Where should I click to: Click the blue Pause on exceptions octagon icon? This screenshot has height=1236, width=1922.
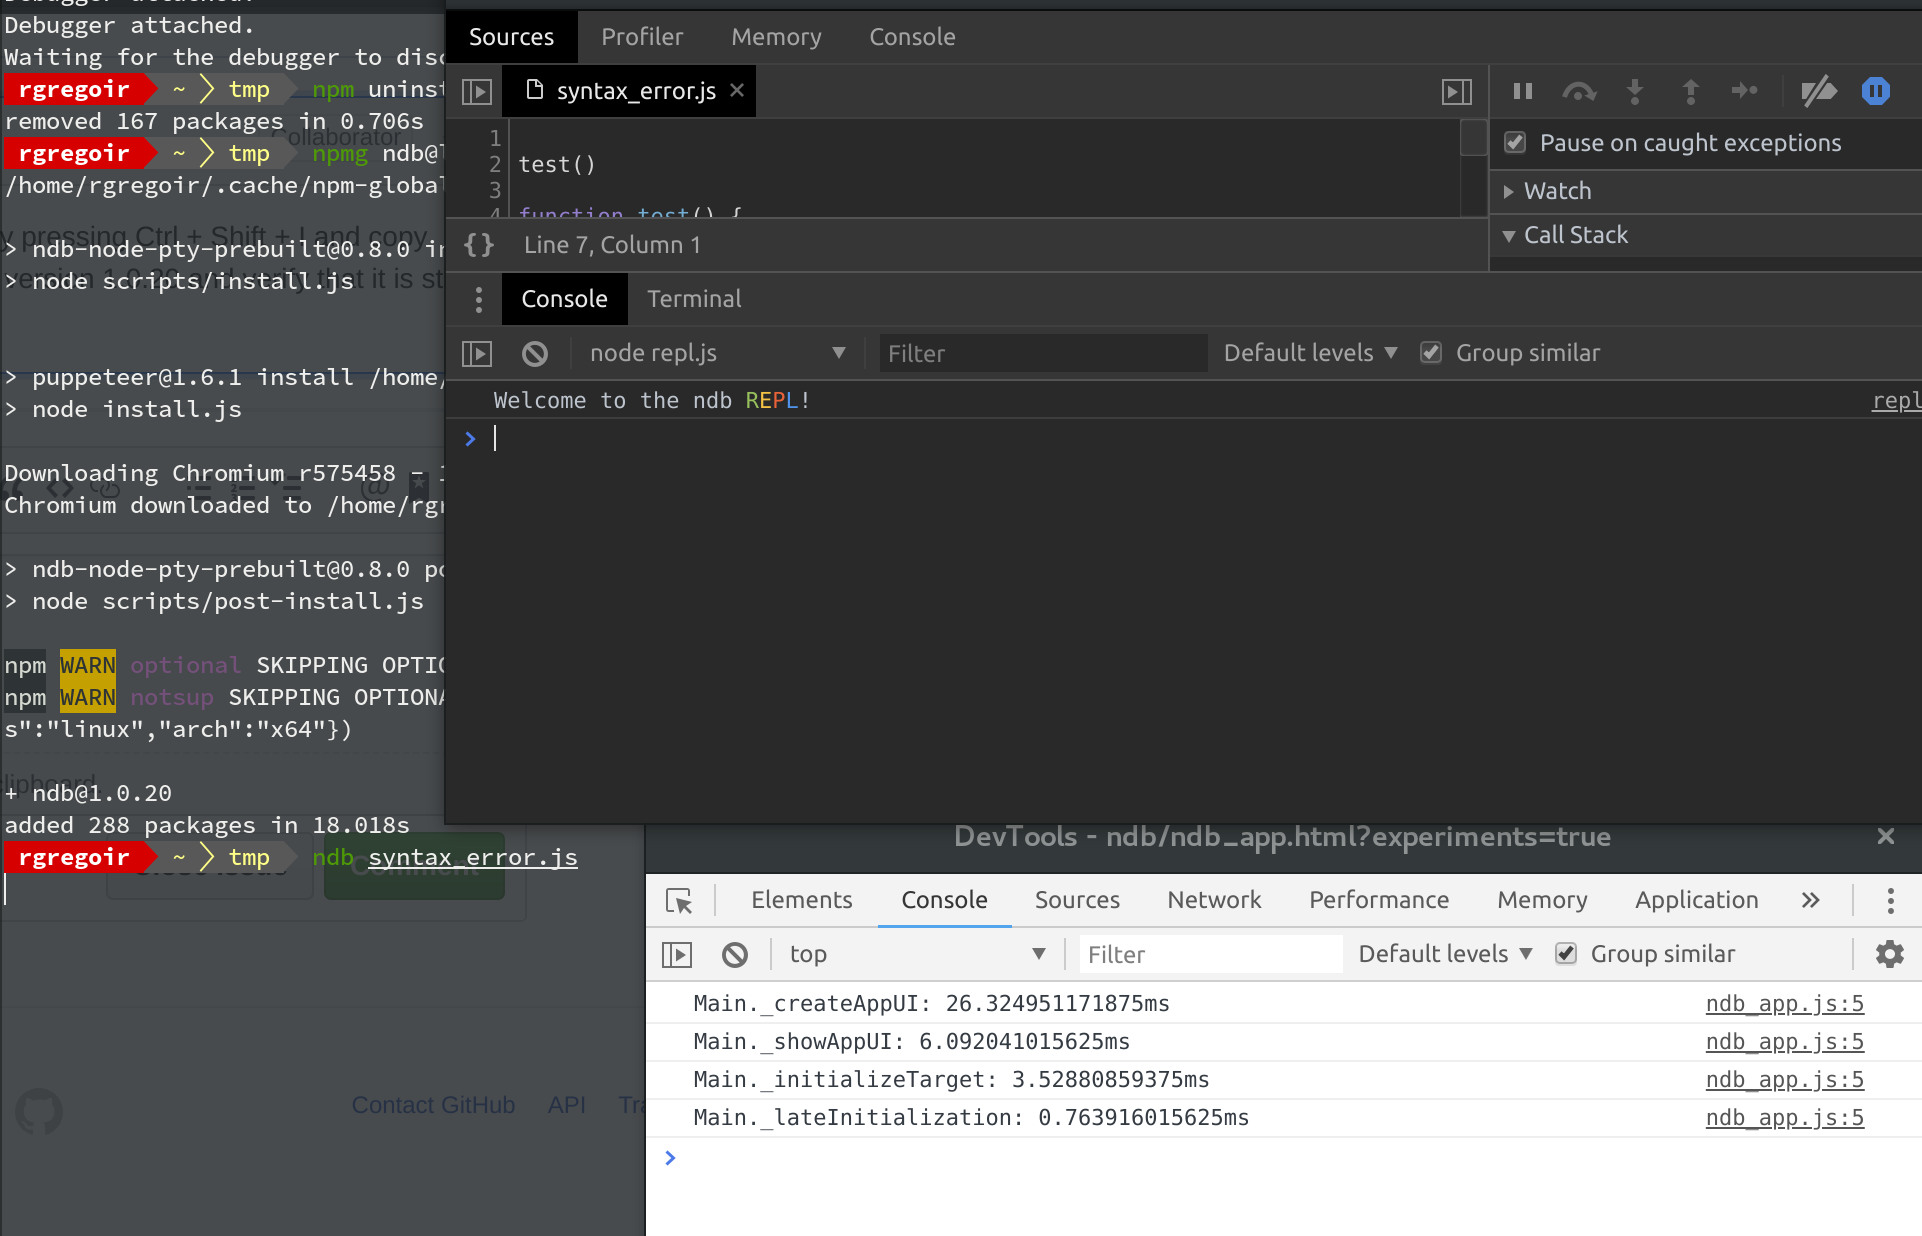pyautogui.click(x=1875, y=91)
